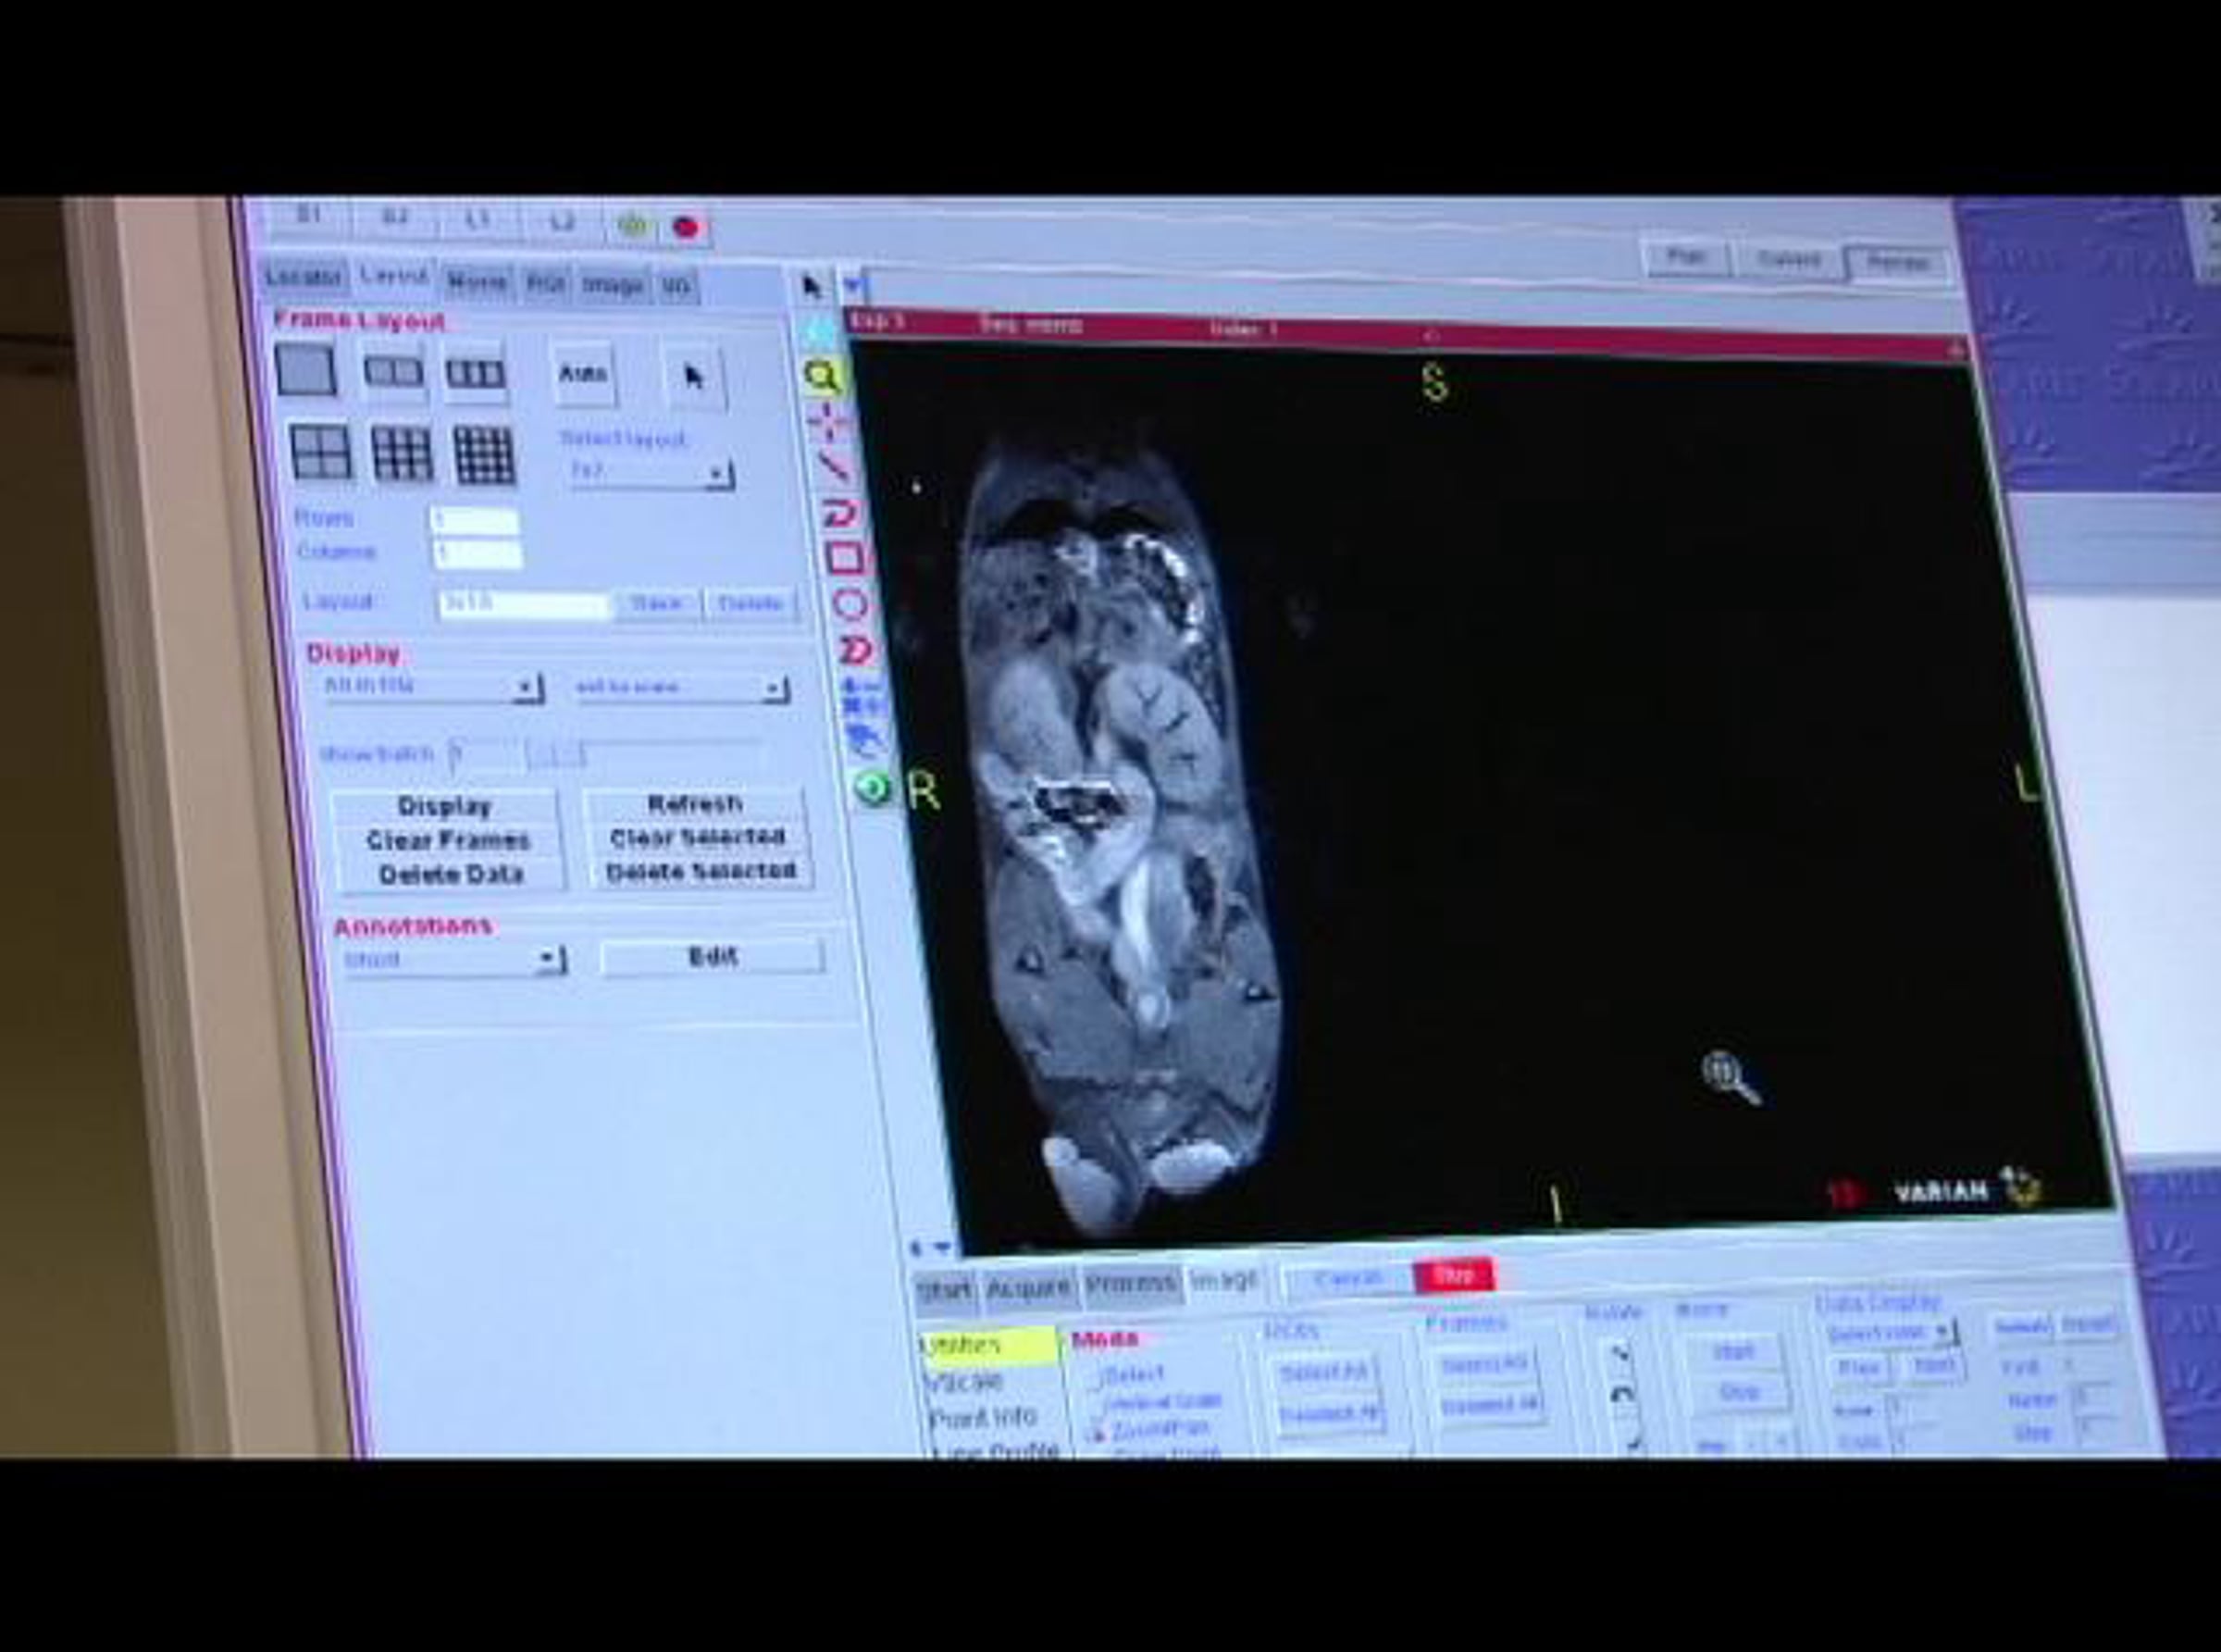This screenshot has width=2221, height=1652.
Task: Click the Cancel button beside Stop
Action: 1348,1279
